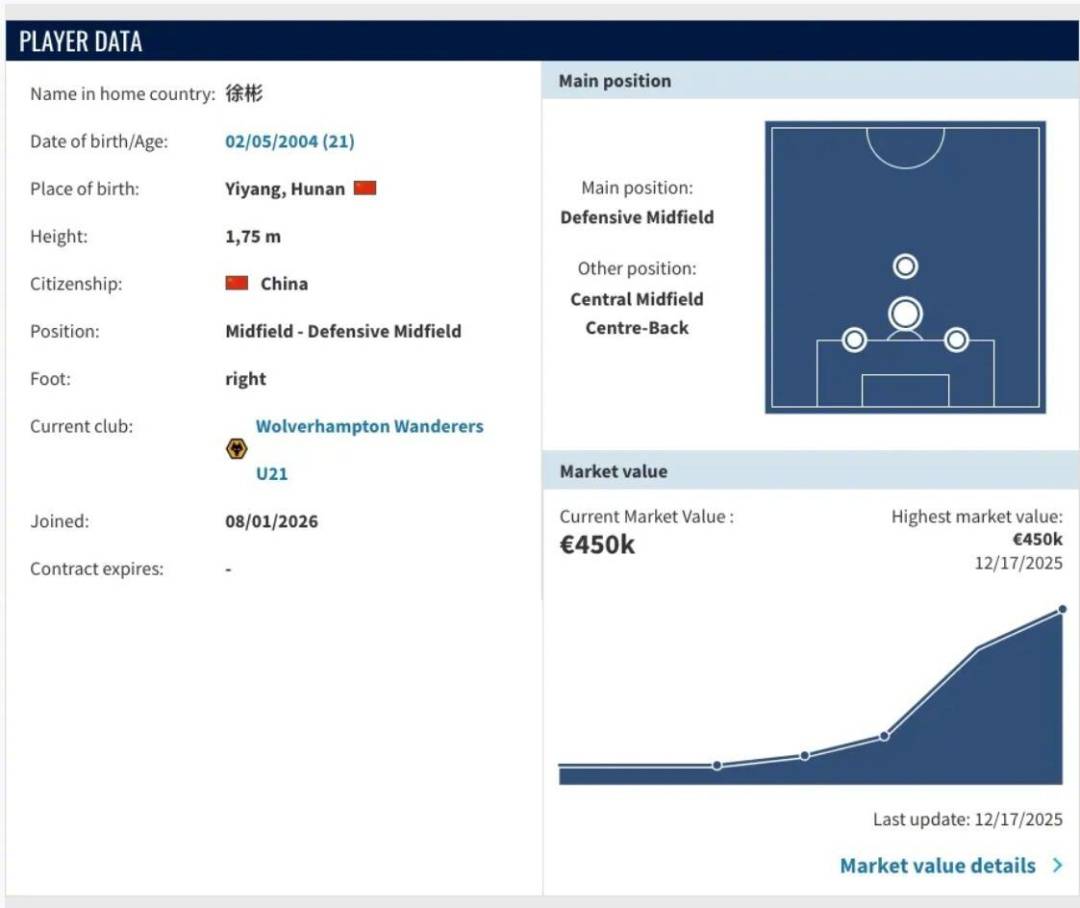Expand Market value details chevron arrow
Image resolution: width=1080 pixels, height=908 pixels.
coord(1058,866)
